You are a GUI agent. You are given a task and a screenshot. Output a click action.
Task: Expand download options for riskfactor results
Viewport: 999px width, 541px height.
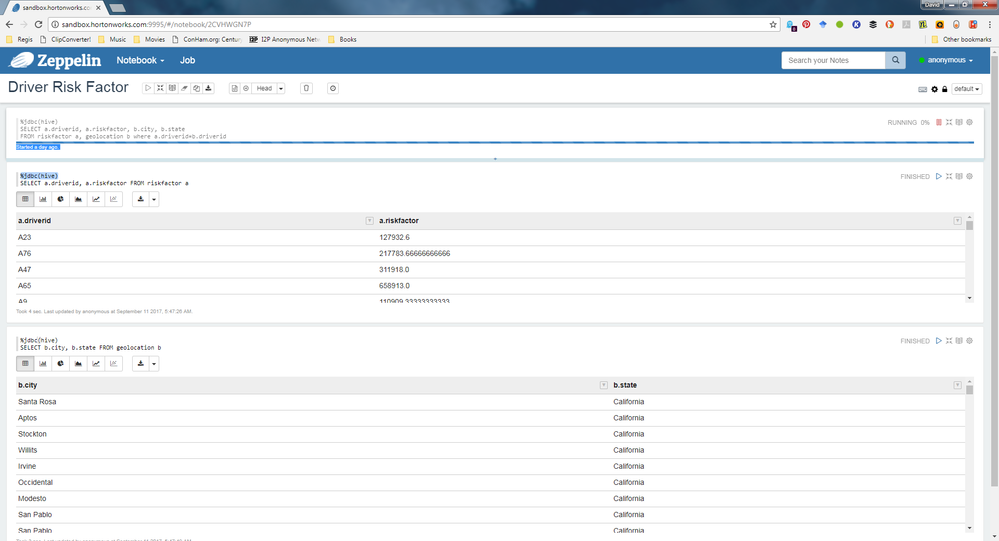(154, 199)
